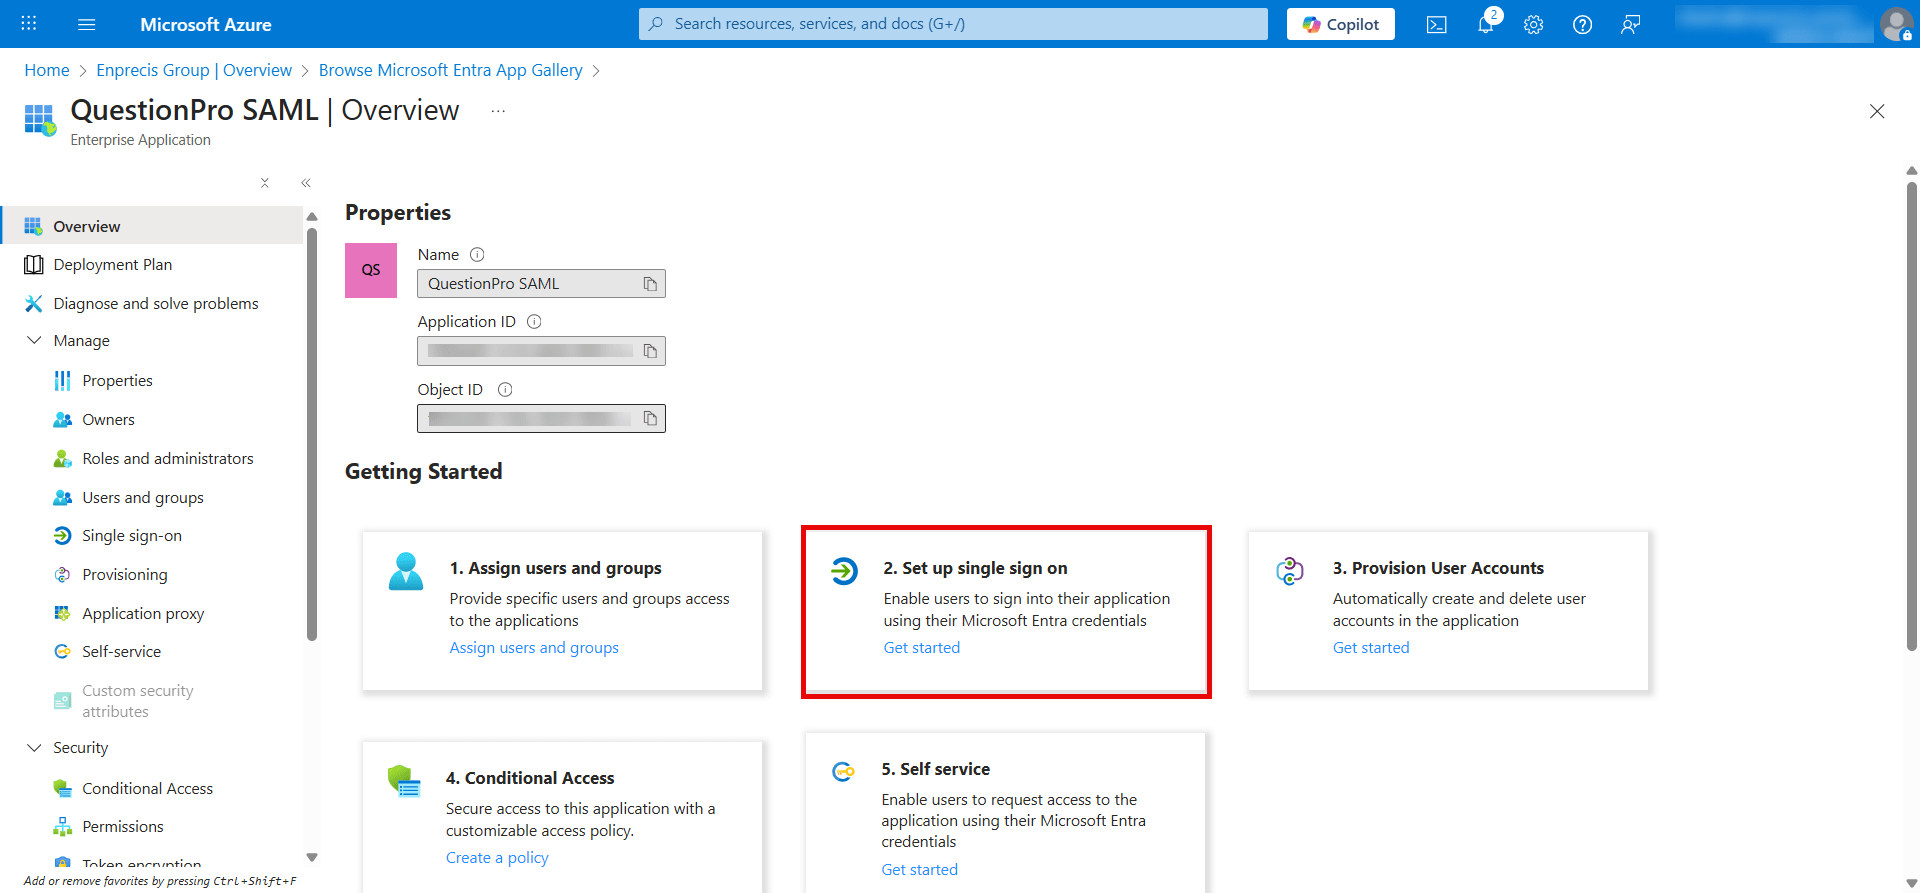This screenshot has width=1920, height=893.
Task: Open portal settings gear
Action: click(1534, 24)
